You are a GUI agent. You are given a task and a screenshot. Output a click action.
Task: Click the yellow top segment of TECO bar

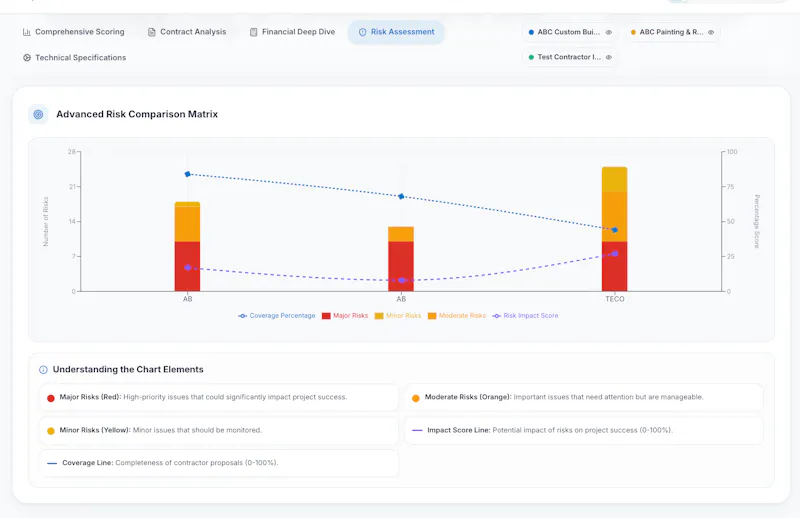614,180
